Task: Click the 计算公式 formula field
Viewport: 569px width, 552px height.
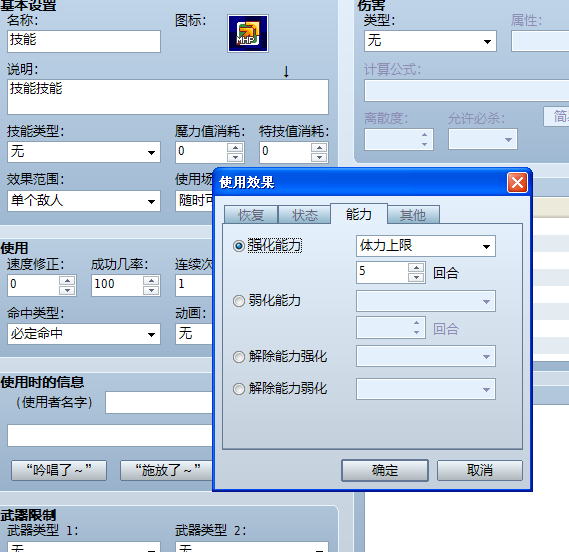Action: (467, 91)
